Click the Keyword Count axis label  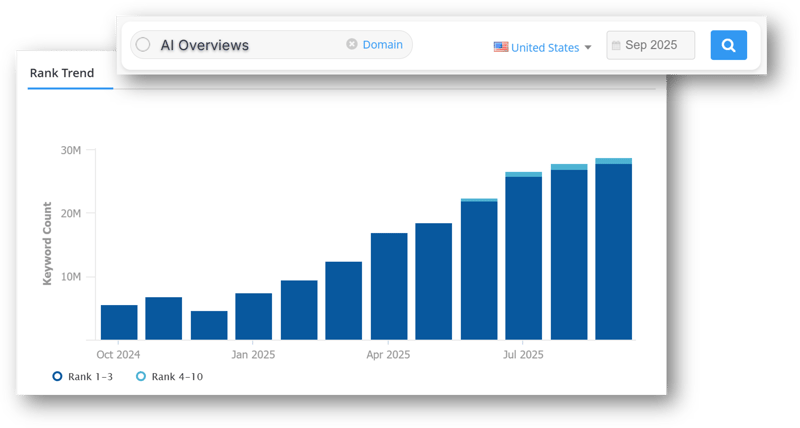click(47, 244)
